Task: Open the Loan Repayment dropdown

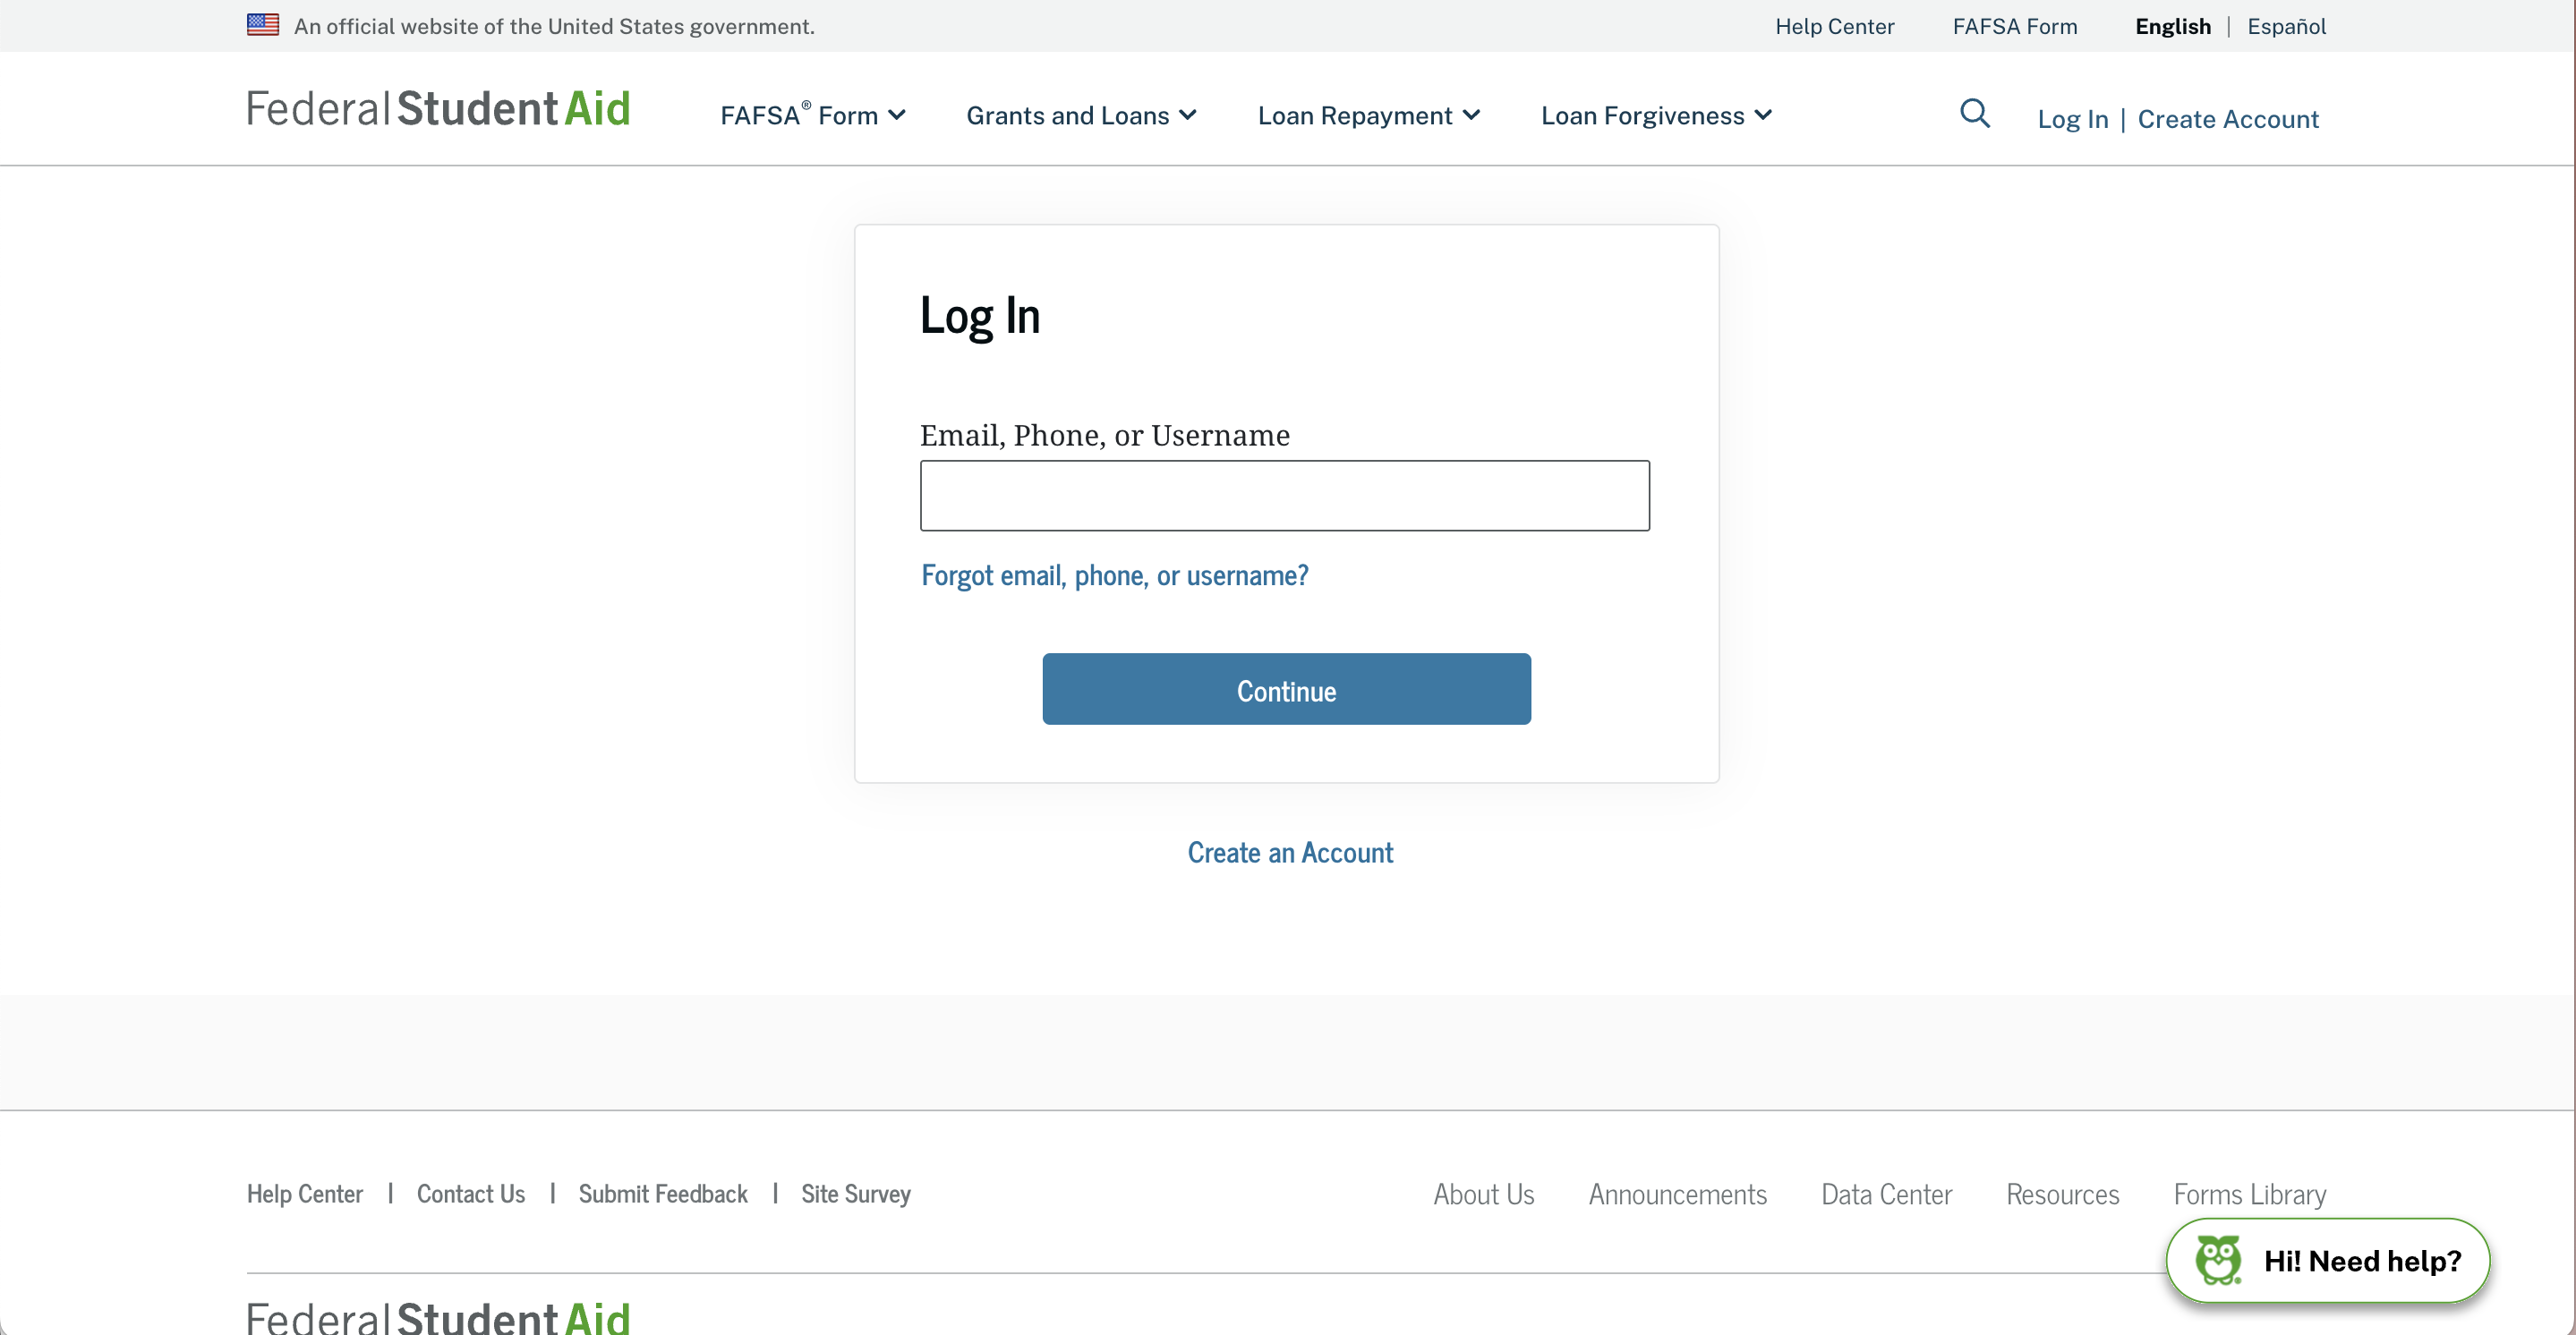Action: point(1368,116)
